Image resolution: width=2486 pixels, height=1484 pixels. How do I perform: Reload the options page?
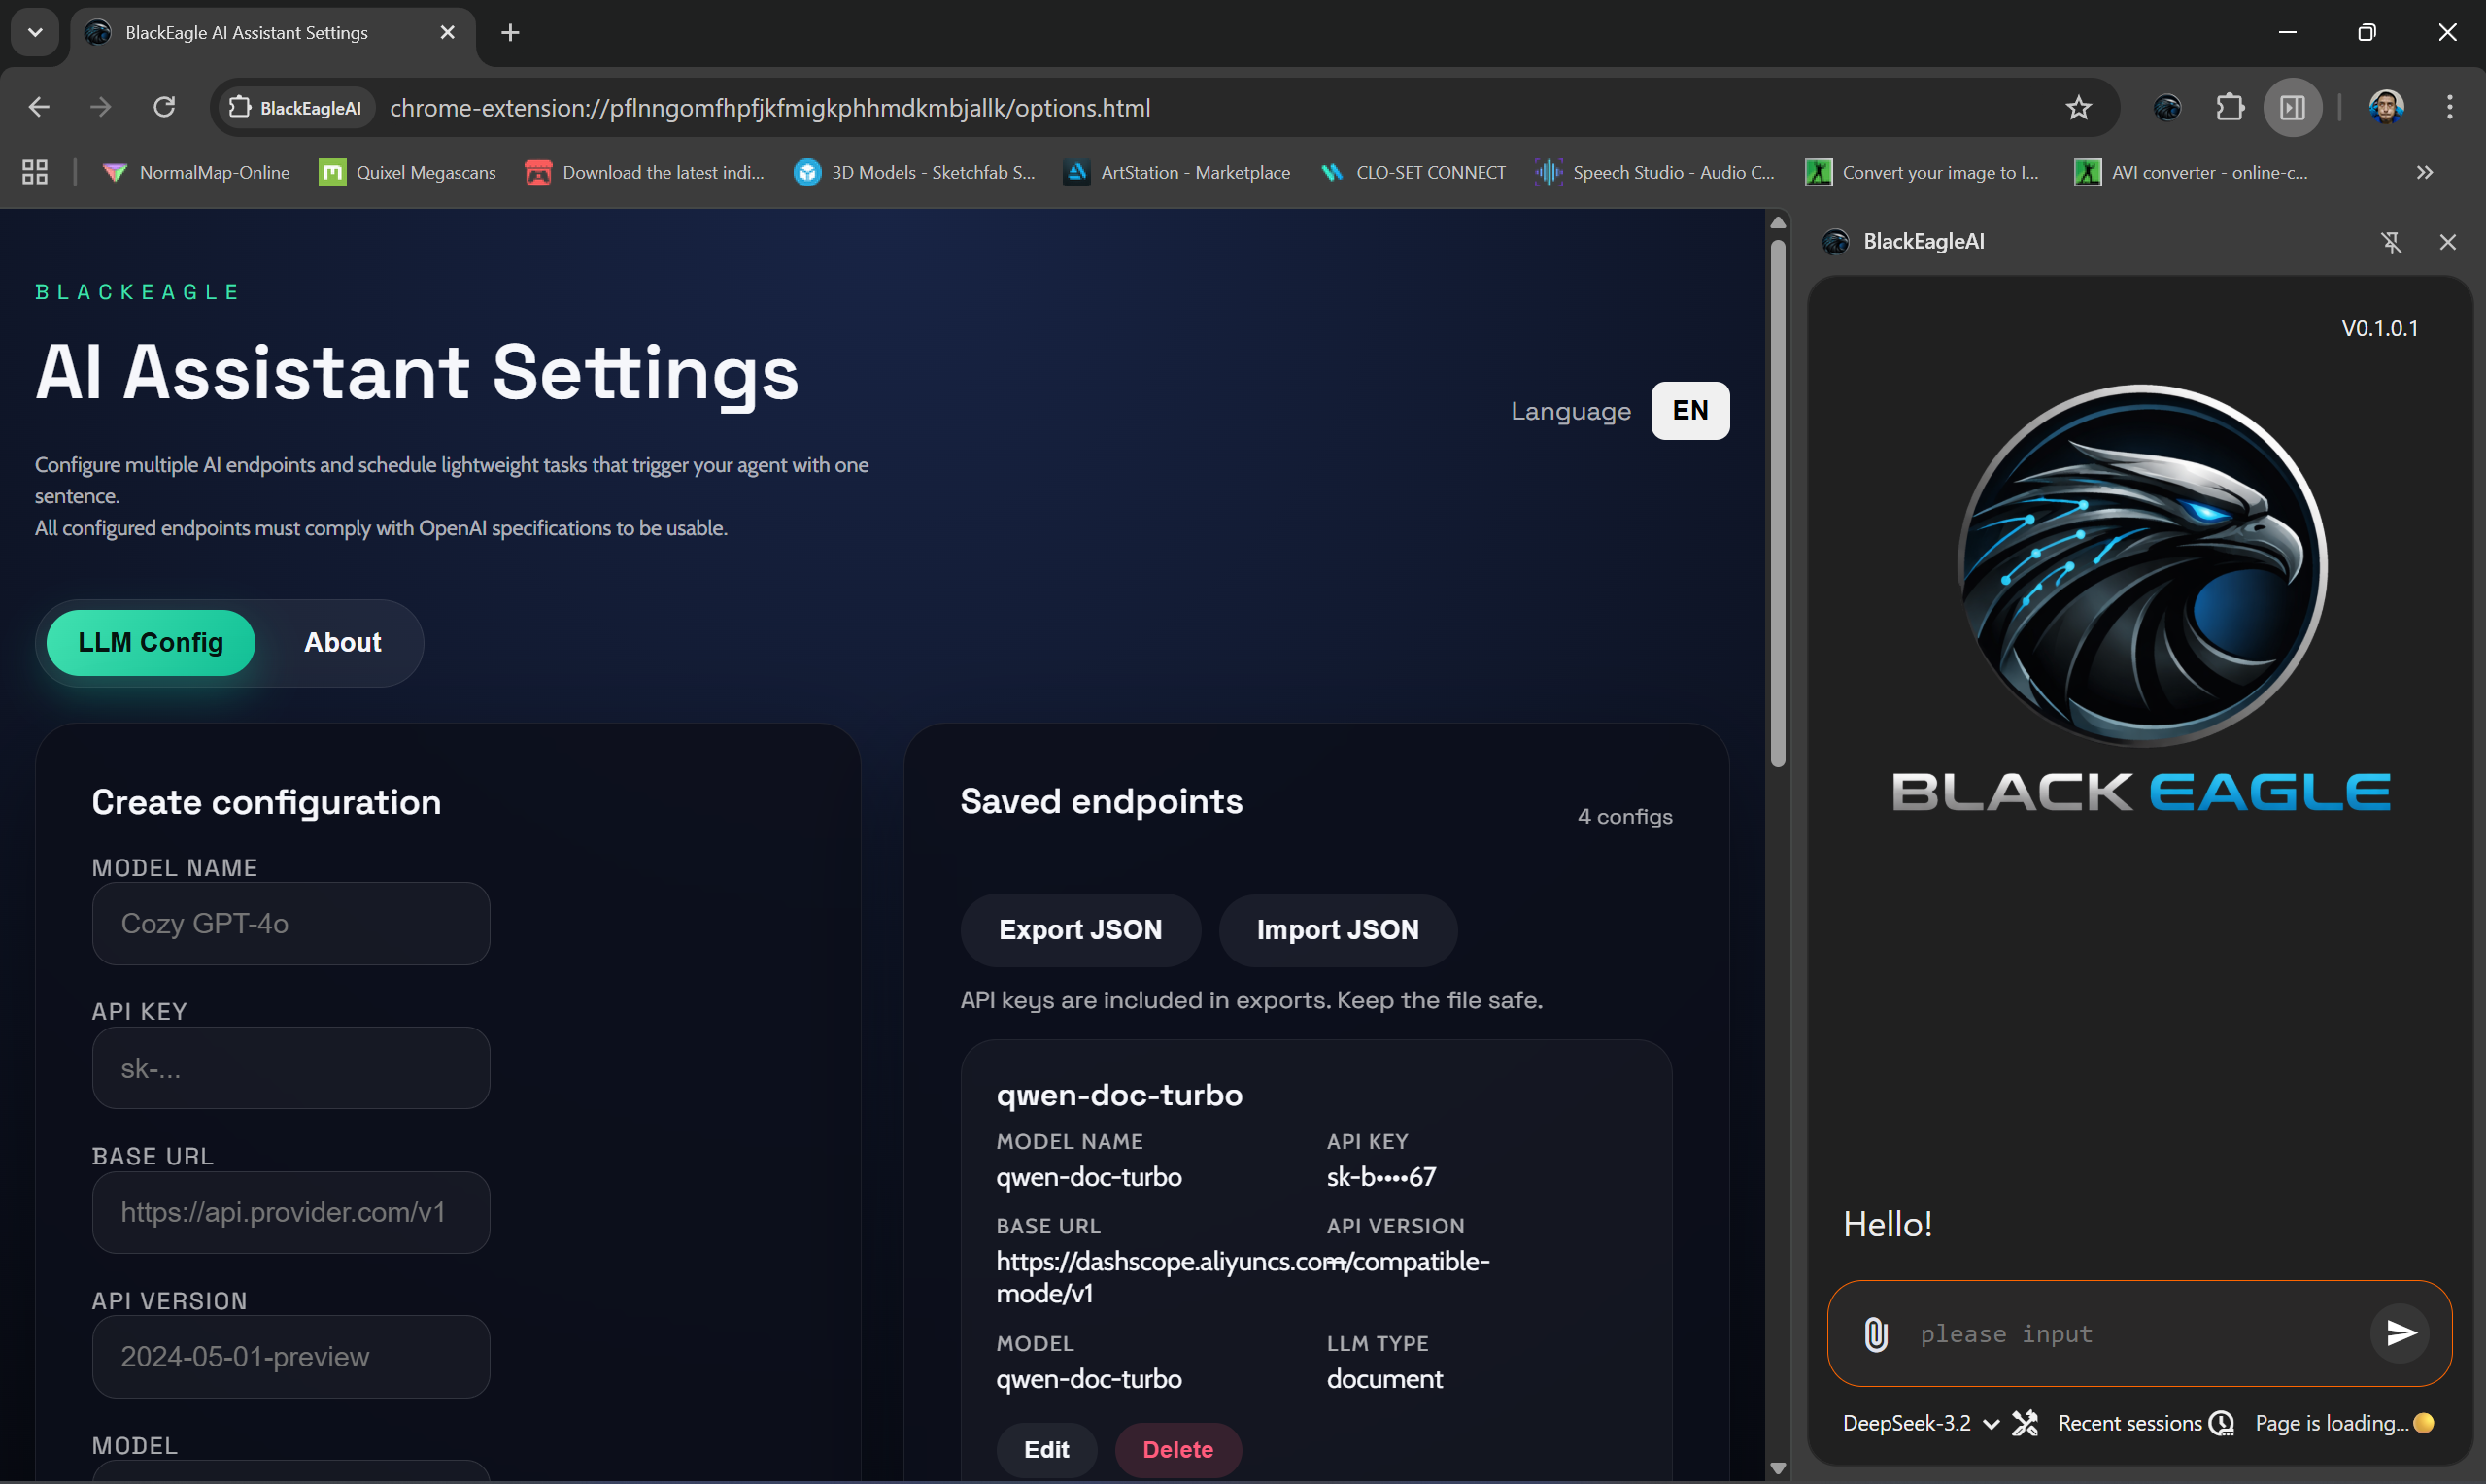164,107
